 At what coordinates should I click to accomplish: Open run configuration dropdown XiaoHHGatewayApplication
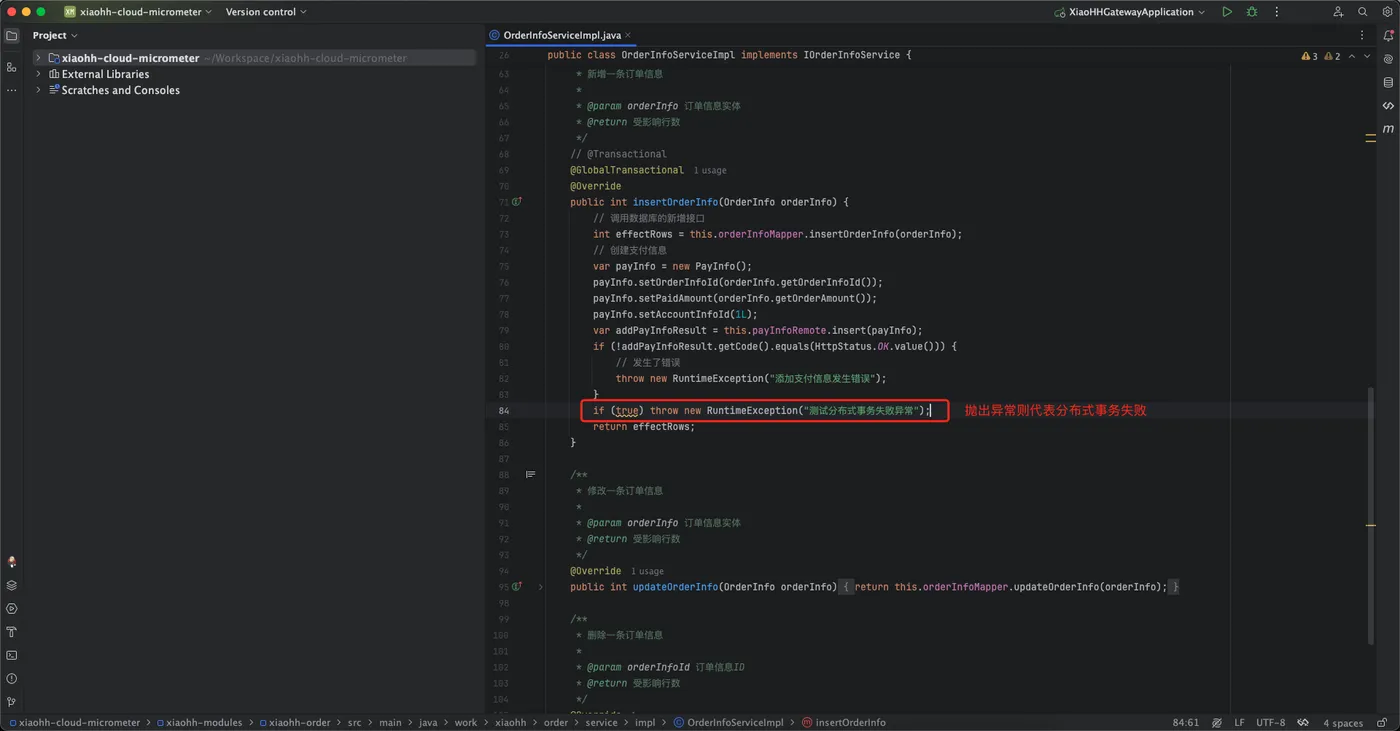pos(1129,12)
